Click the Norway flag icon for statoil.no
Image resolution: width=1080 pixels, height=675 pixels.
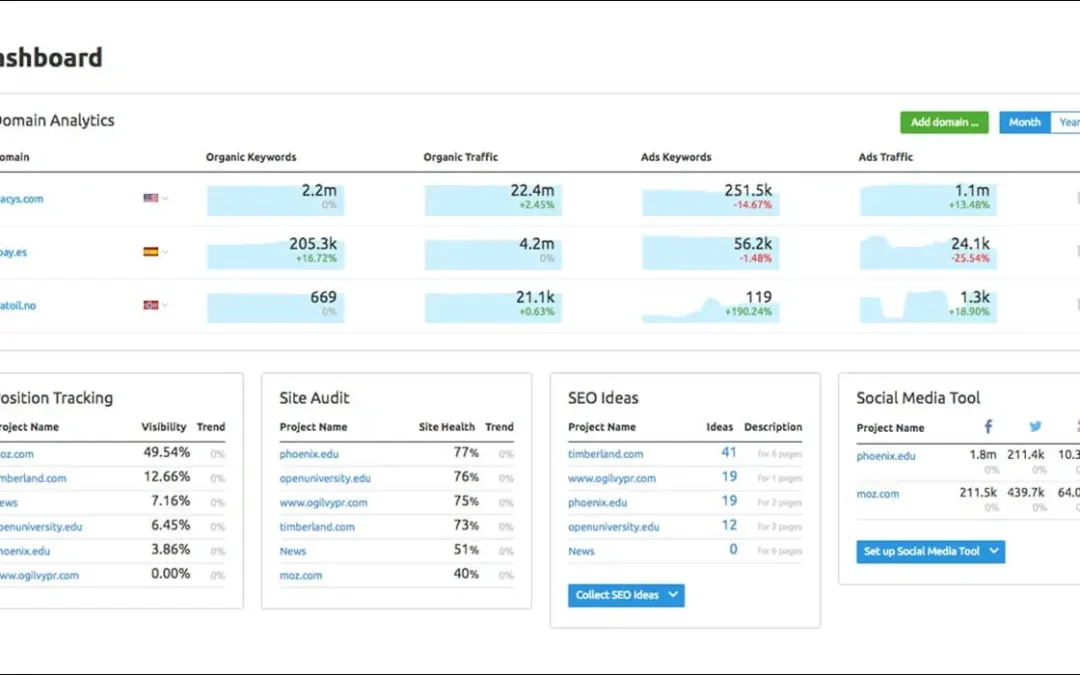[151, 305]
